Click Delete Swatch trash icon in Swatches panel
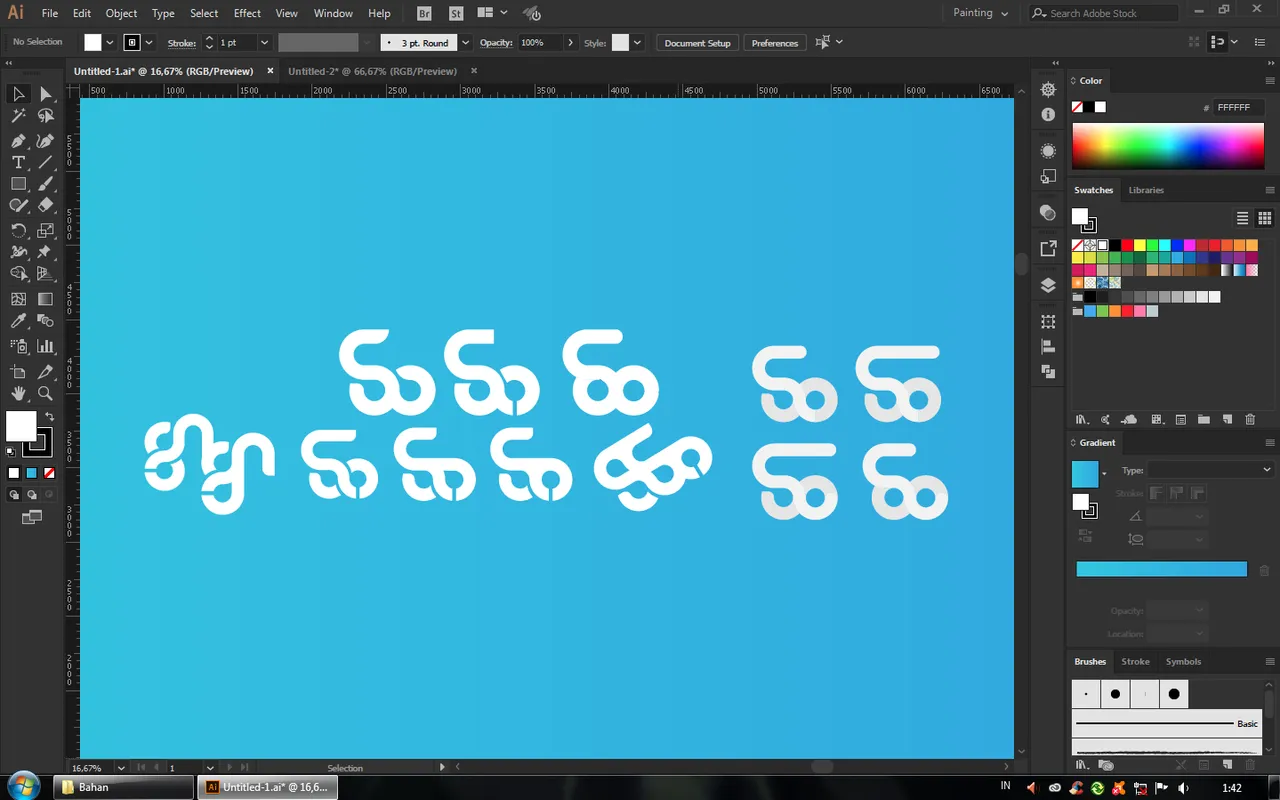The width and height of the screenshot is (1280, 800). pyautogui.click(x=1251, y=420)
